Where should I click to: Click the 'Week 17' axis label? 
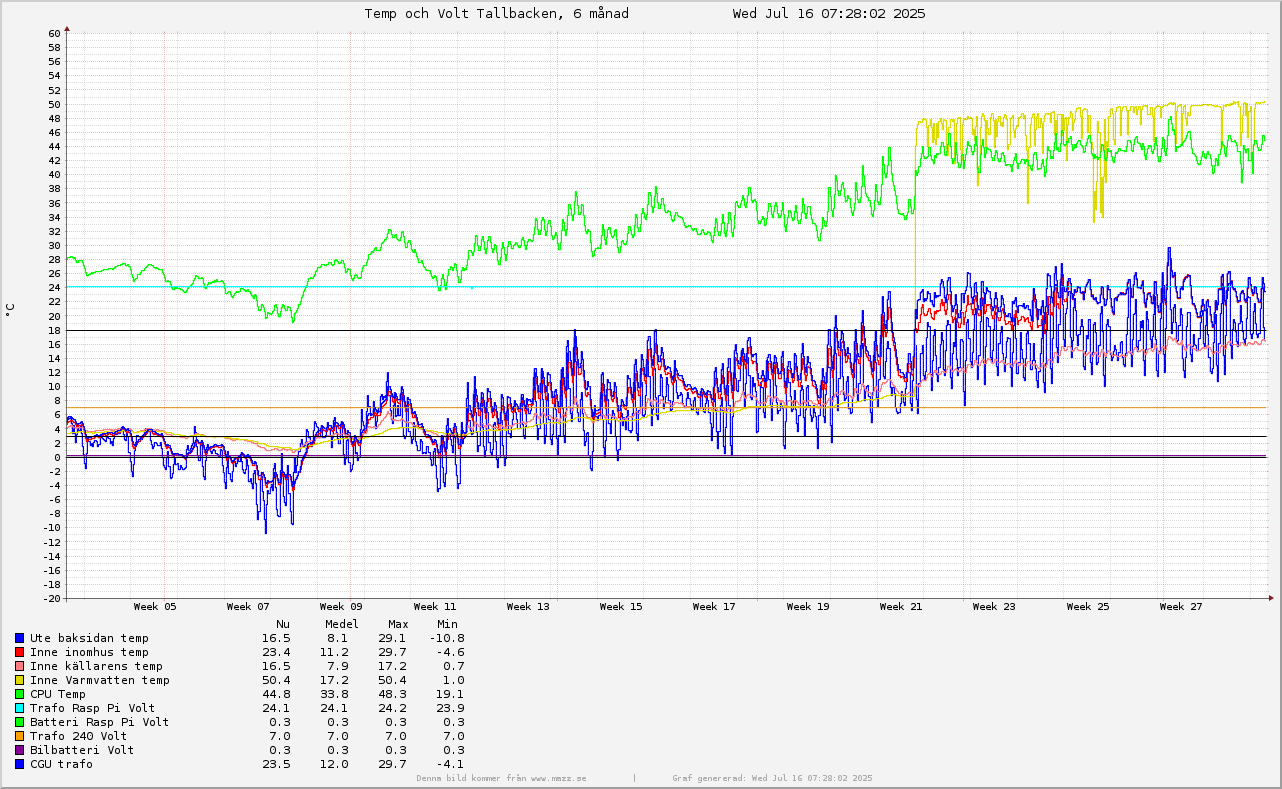pyautogui.click(x=714, y=607)
